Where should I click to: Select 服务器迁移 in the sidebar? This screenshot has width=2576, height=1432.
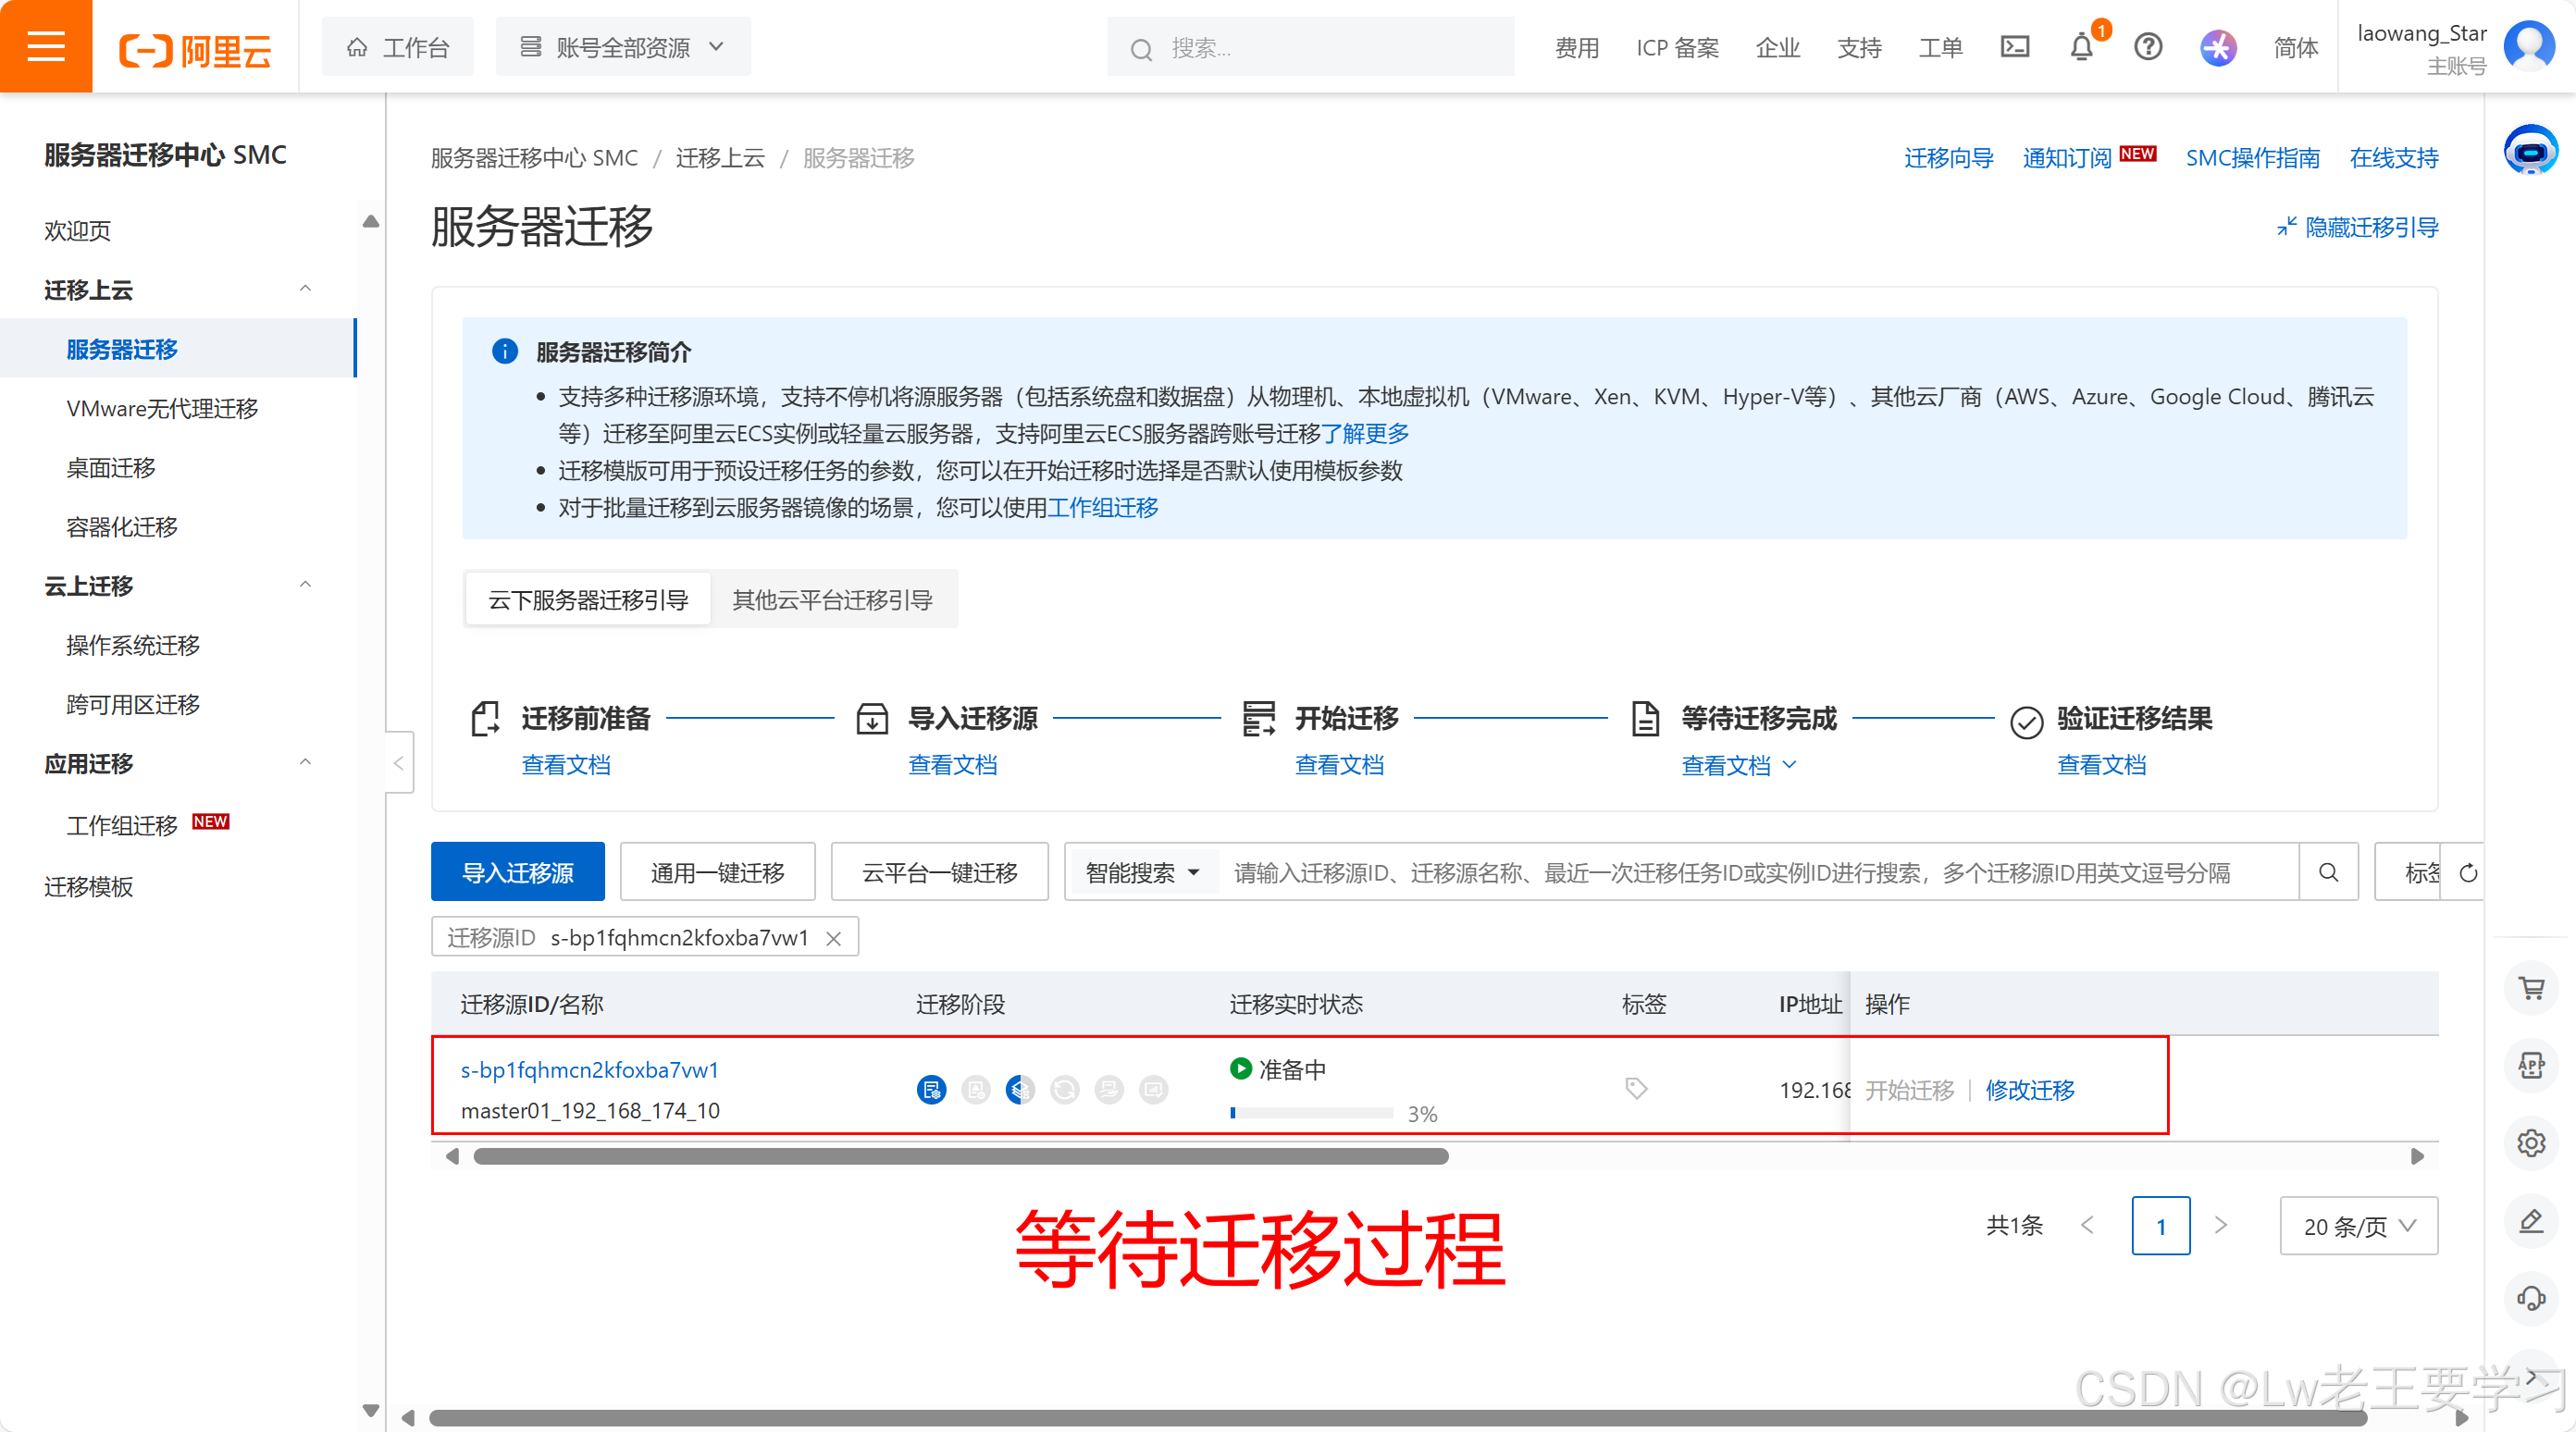(x=178, y=349)
